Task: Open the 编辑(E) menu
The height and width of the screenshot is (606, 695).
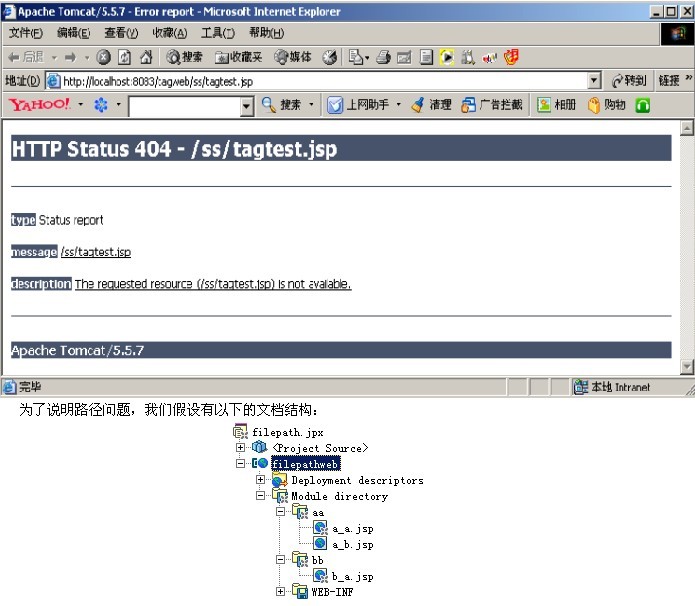Action: point(74,33)
